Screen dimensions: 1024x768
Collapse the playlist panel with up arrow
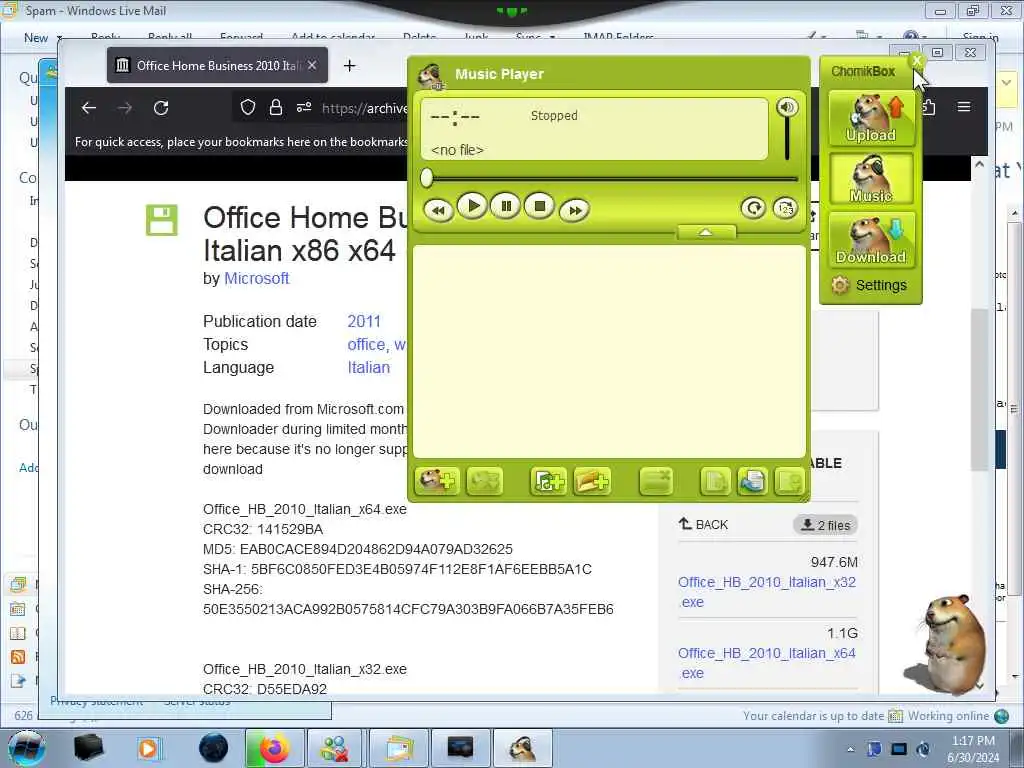tap(706, 232)
